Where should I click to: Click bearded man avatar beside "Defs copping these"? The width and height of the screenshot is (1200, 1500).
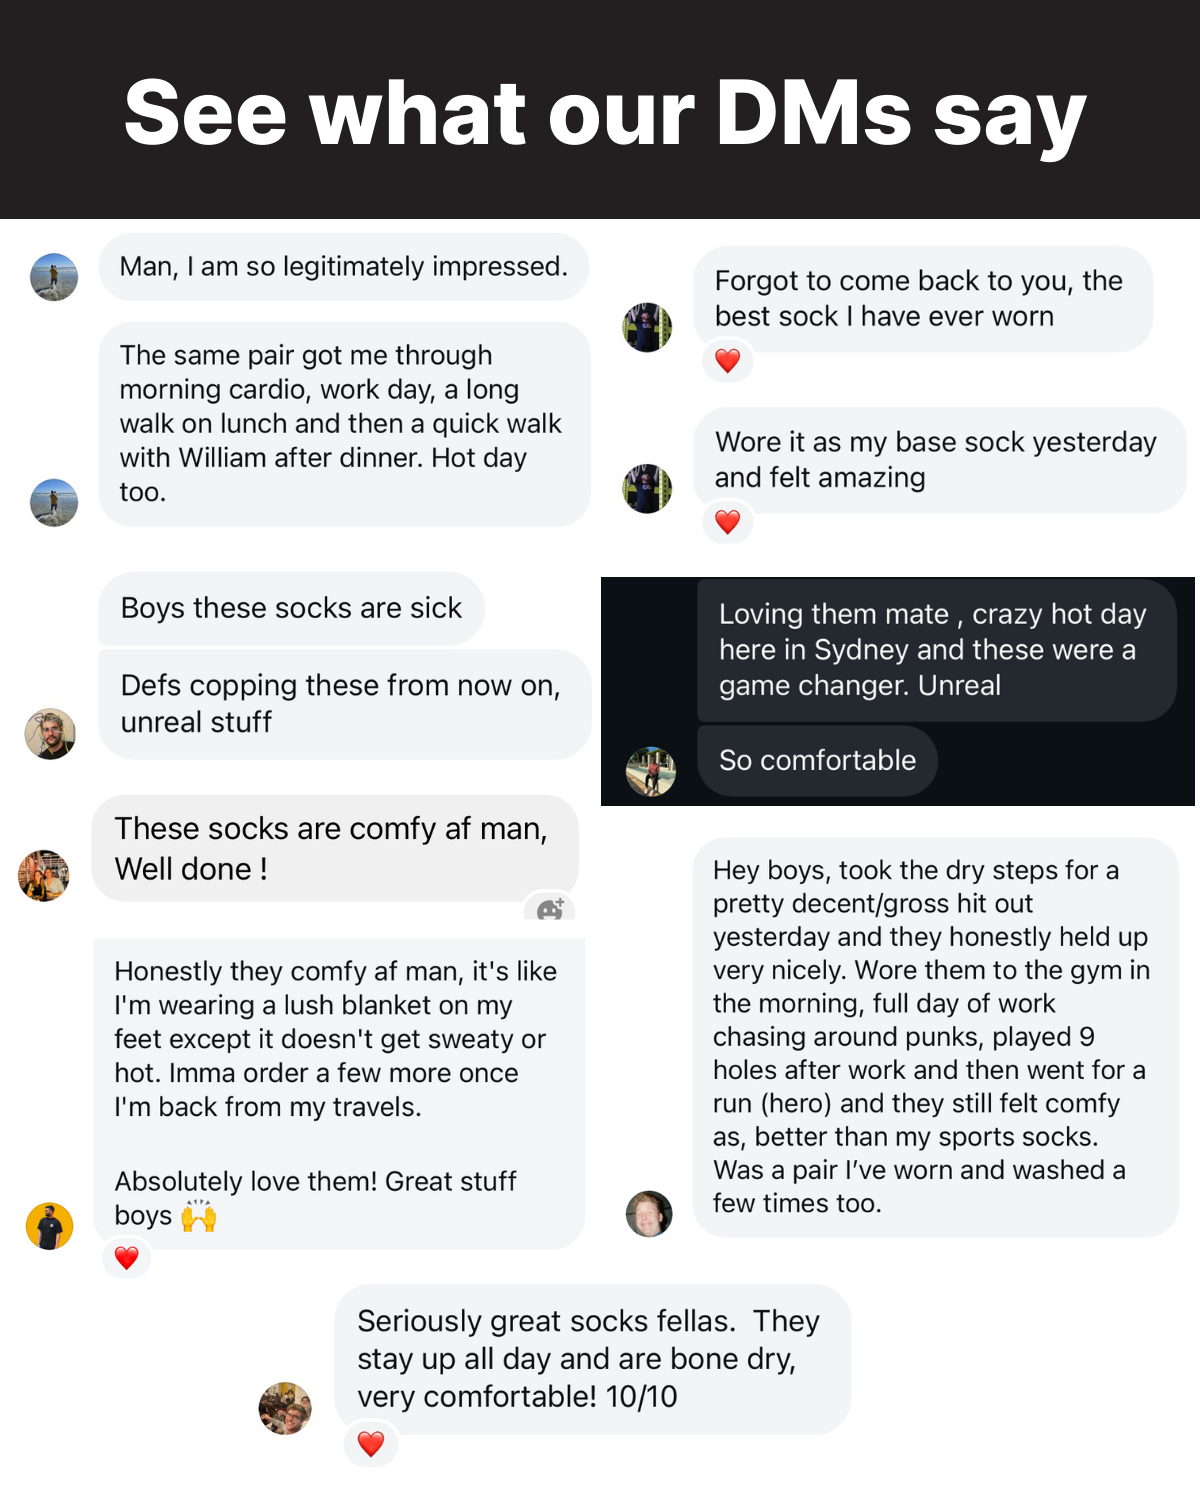click(50, 734)
